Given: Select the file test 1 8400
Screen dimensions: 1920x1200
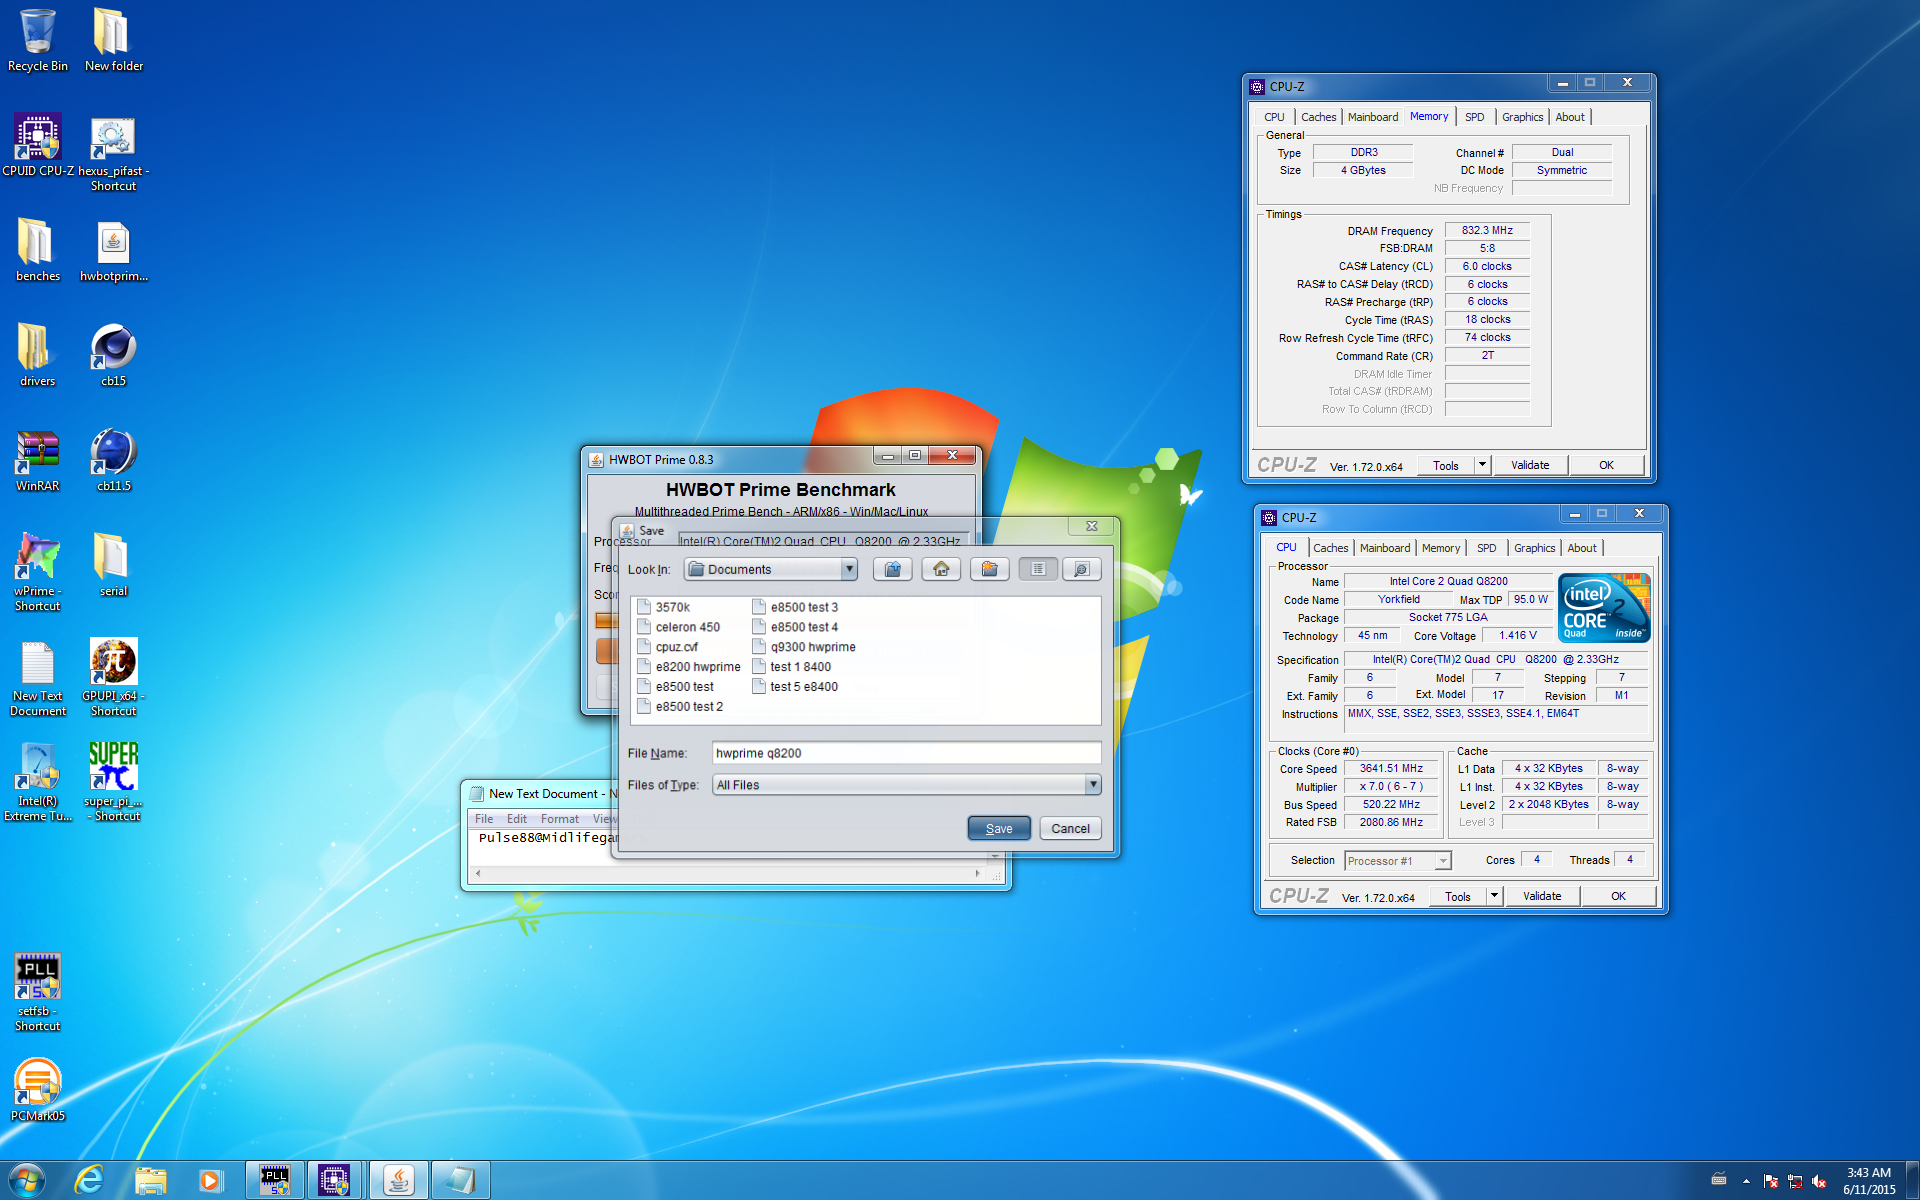Looking at the screenshot, I should [x=792, y=667].
